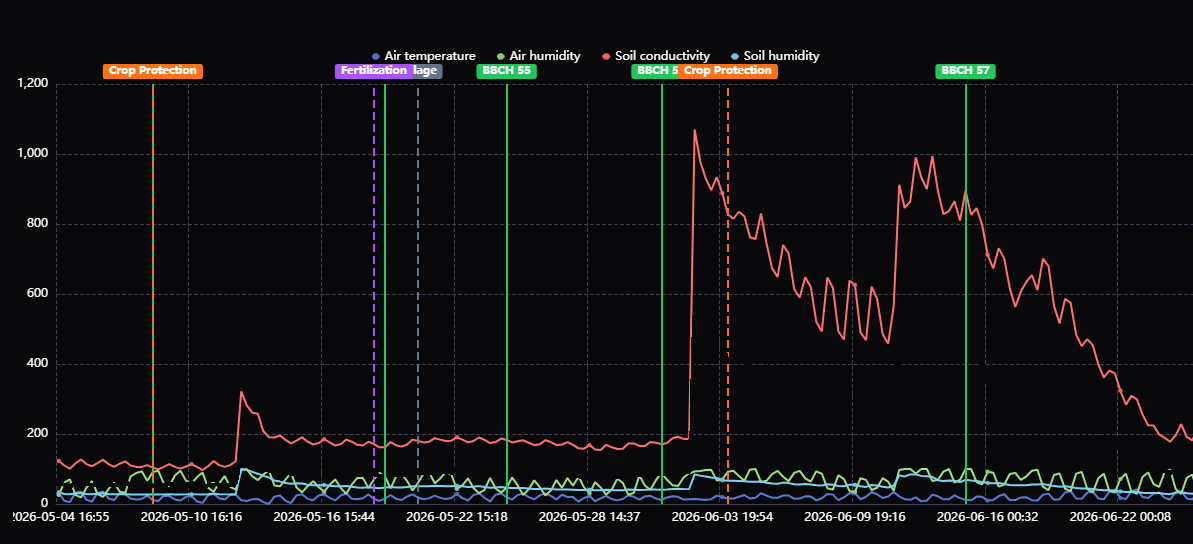This screenshot has width=1193, height=544.
Task: Click the 1,200 y-axis value
Action: pyautogui.click(x=33, y=83)
